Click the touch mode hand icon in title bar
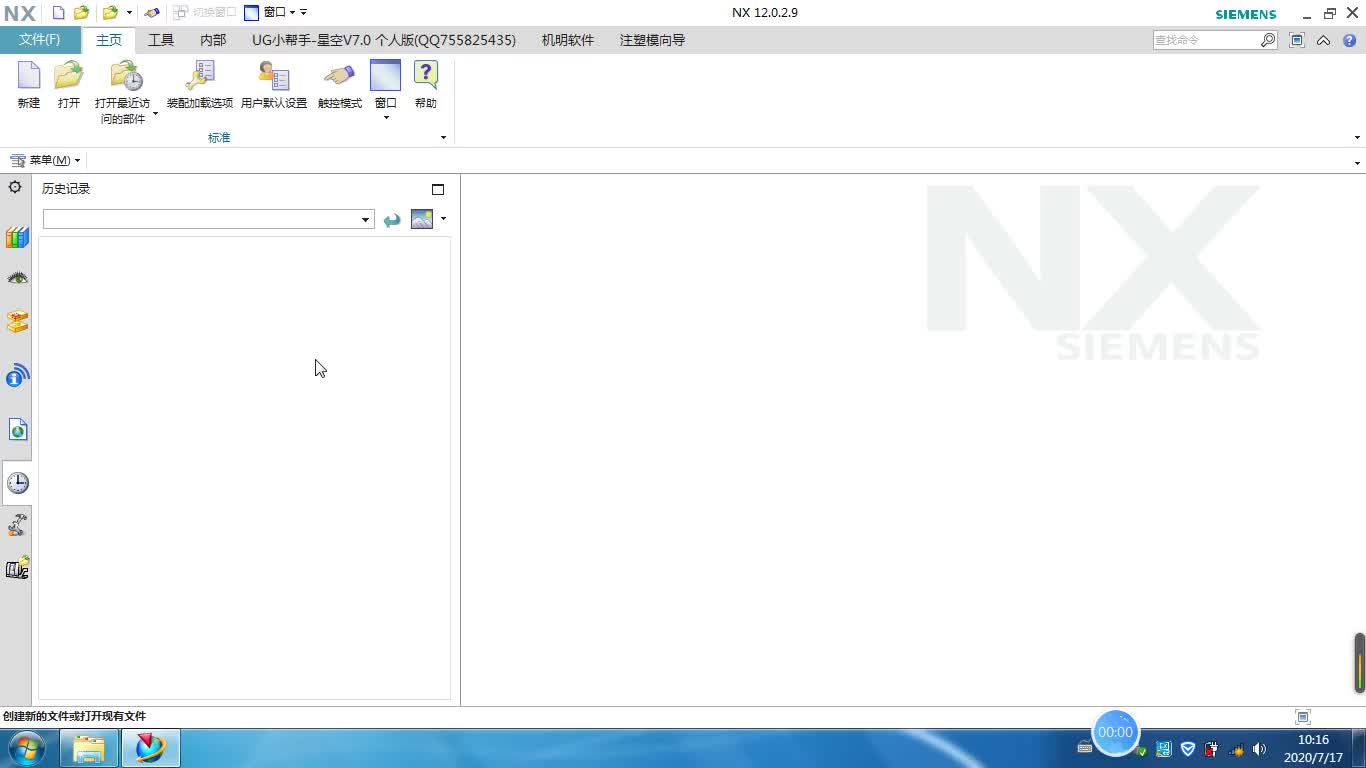The width and height of the screenshot is (1366, 768). [x=152, y=13]
